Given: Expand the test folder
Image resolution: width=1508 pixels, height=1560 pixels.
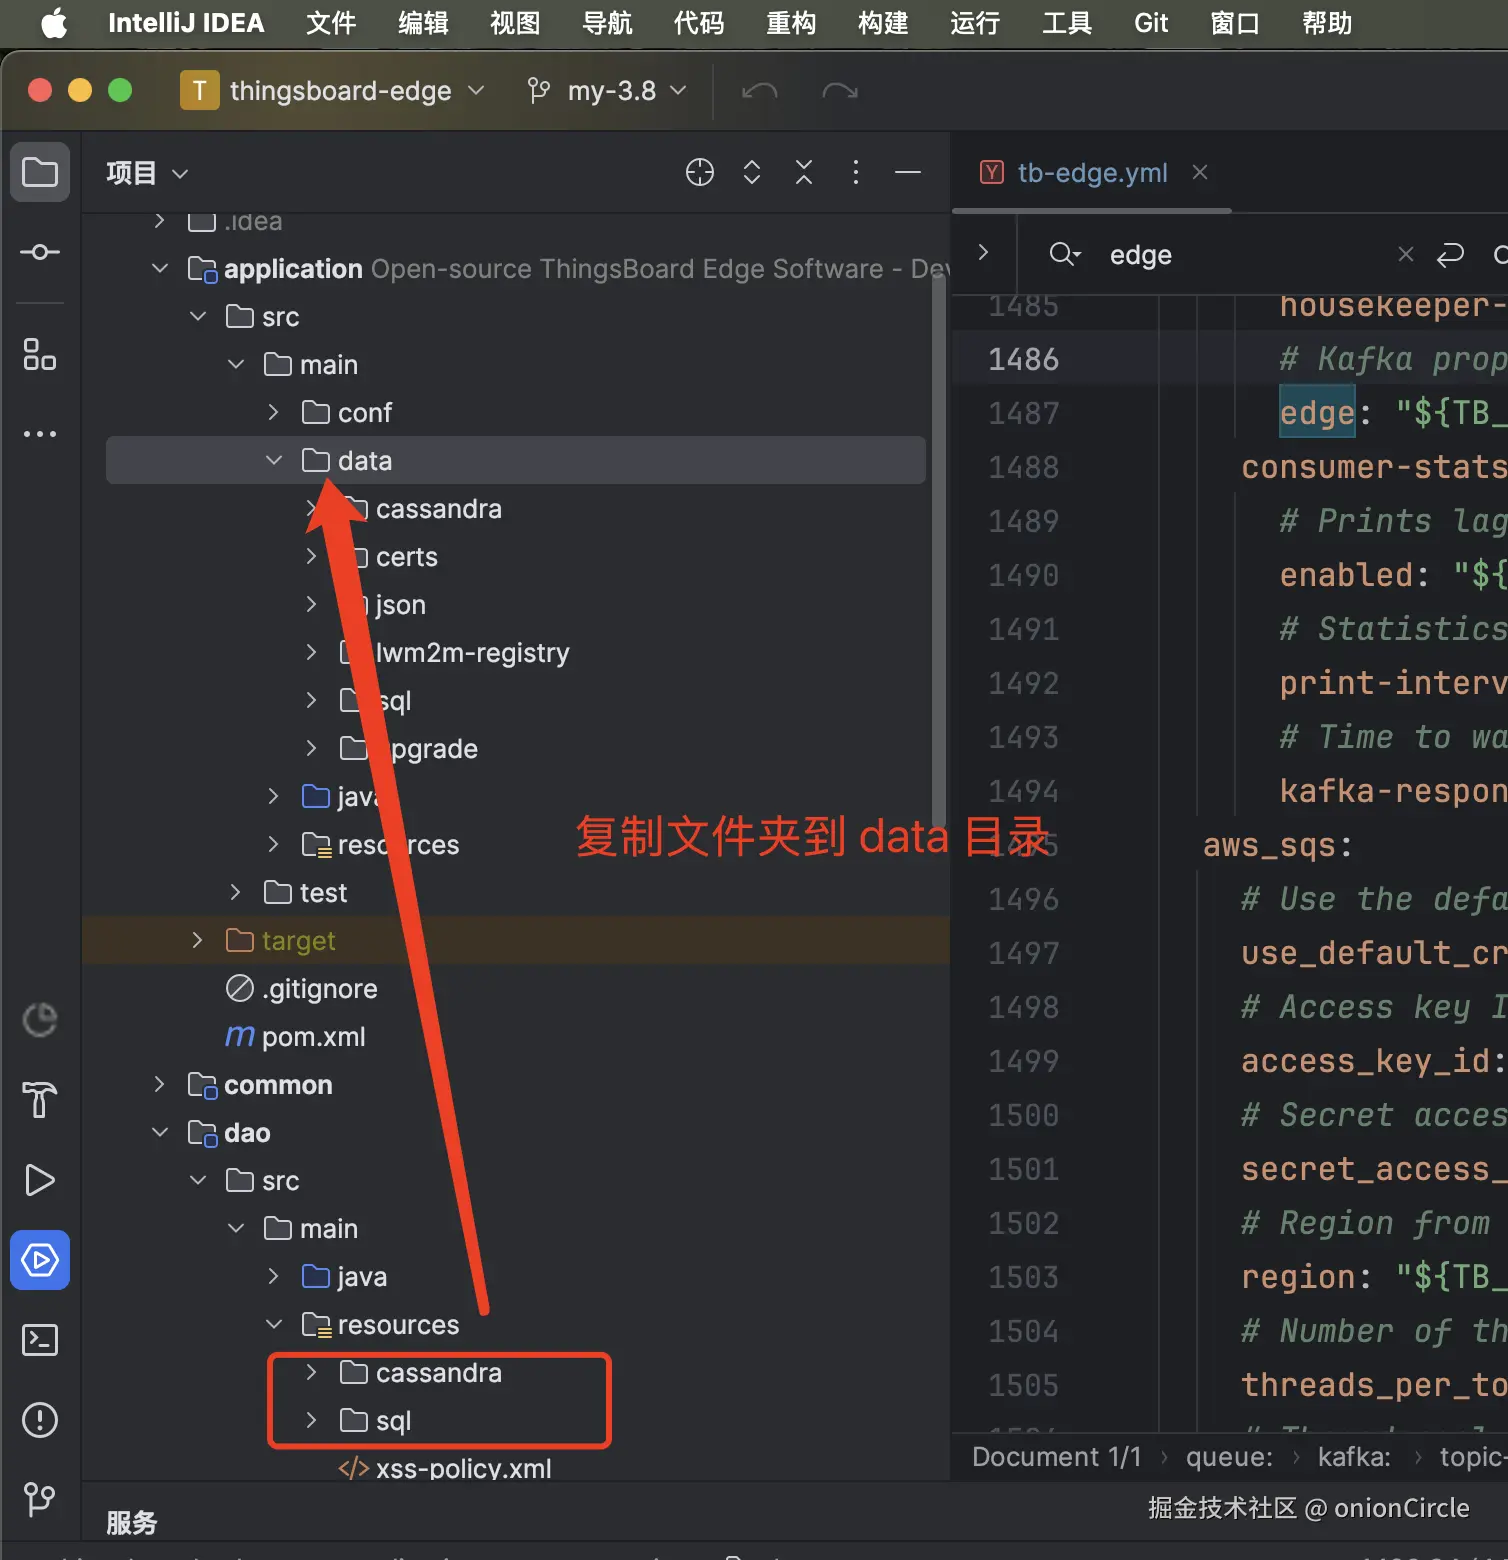Looking at the screenshot, I should click(236, 893).
